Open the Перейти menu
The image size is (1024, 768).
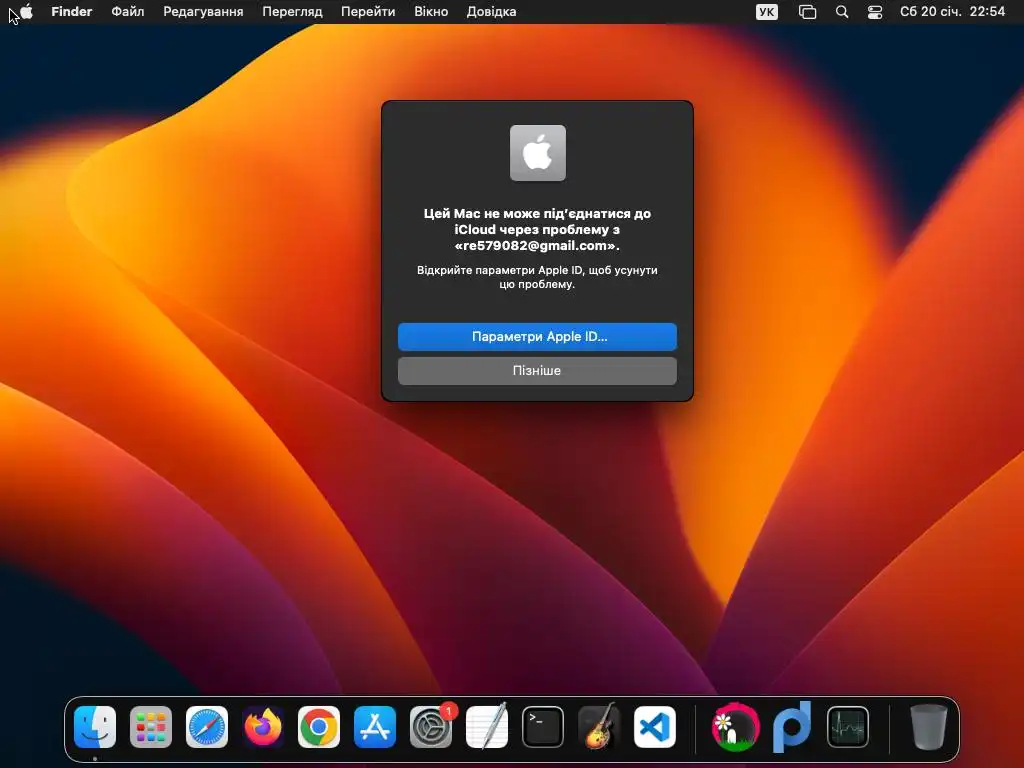coord(368,11)
